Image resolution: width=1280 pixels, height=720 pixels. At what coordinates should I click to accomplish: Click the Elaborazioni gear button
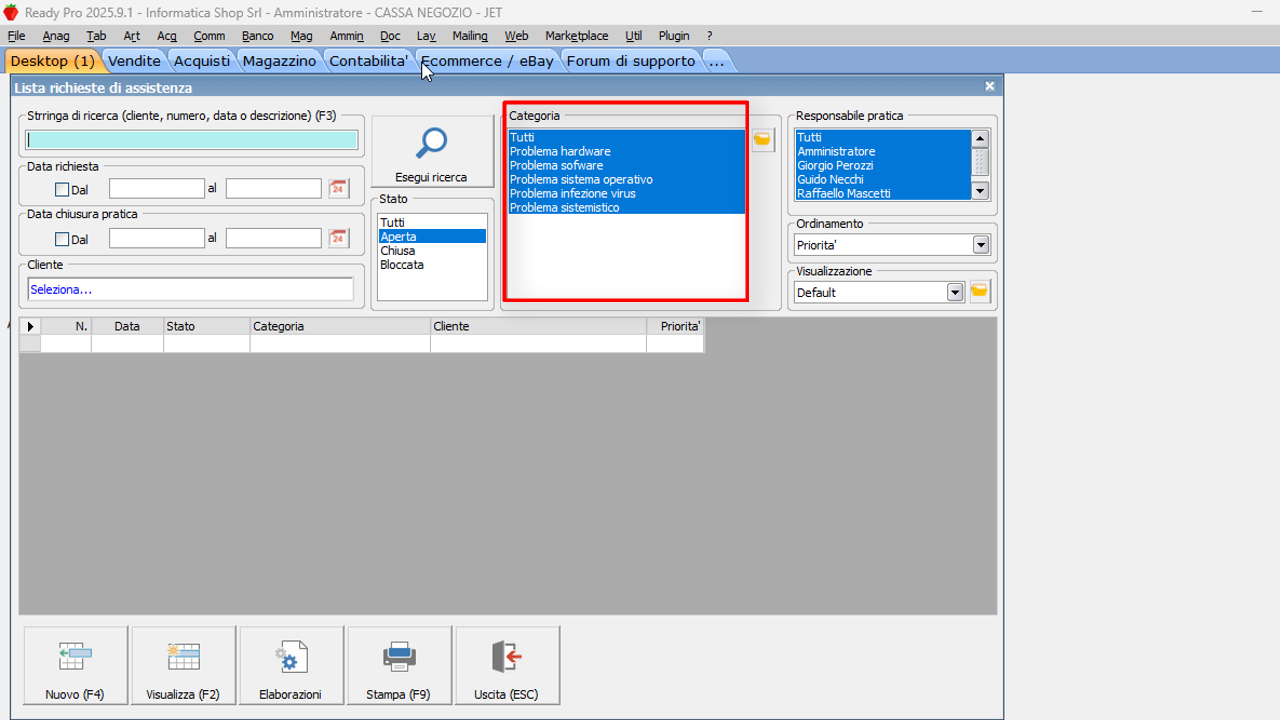tap(291, 666)
